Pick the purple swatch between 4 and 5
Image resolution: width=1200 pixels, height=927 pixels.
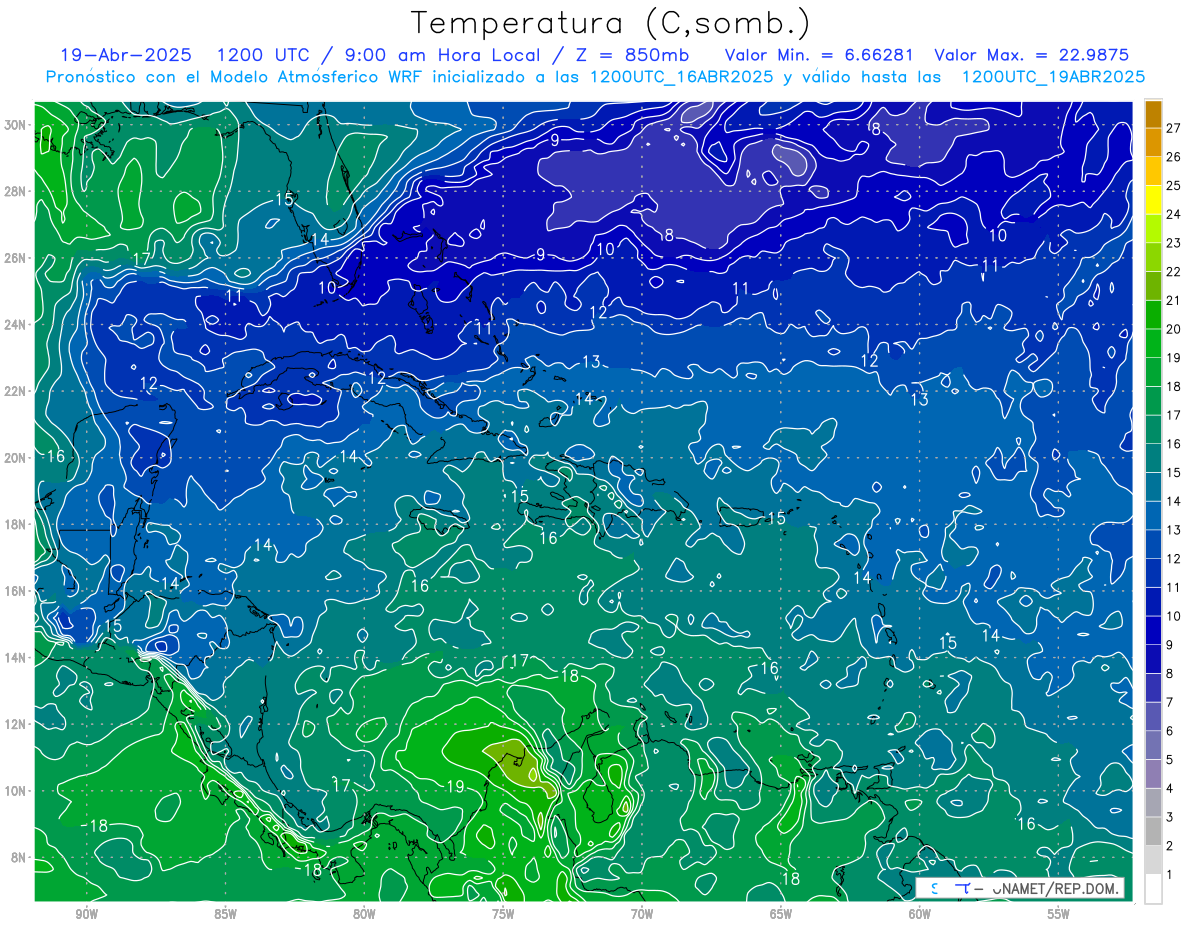point(1153,774)
